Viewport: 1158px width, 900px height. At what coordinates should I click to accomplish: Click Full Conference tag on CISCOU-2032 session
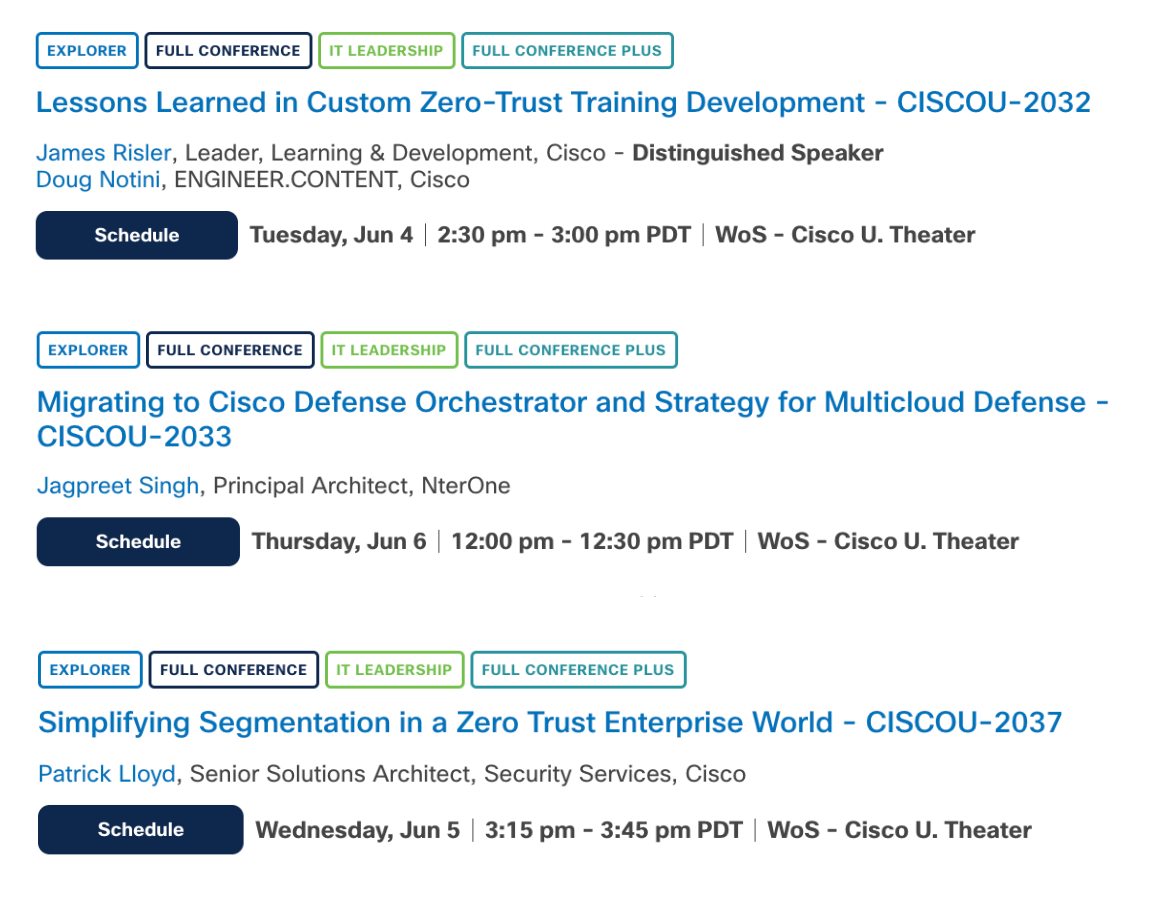pos(228,51)
